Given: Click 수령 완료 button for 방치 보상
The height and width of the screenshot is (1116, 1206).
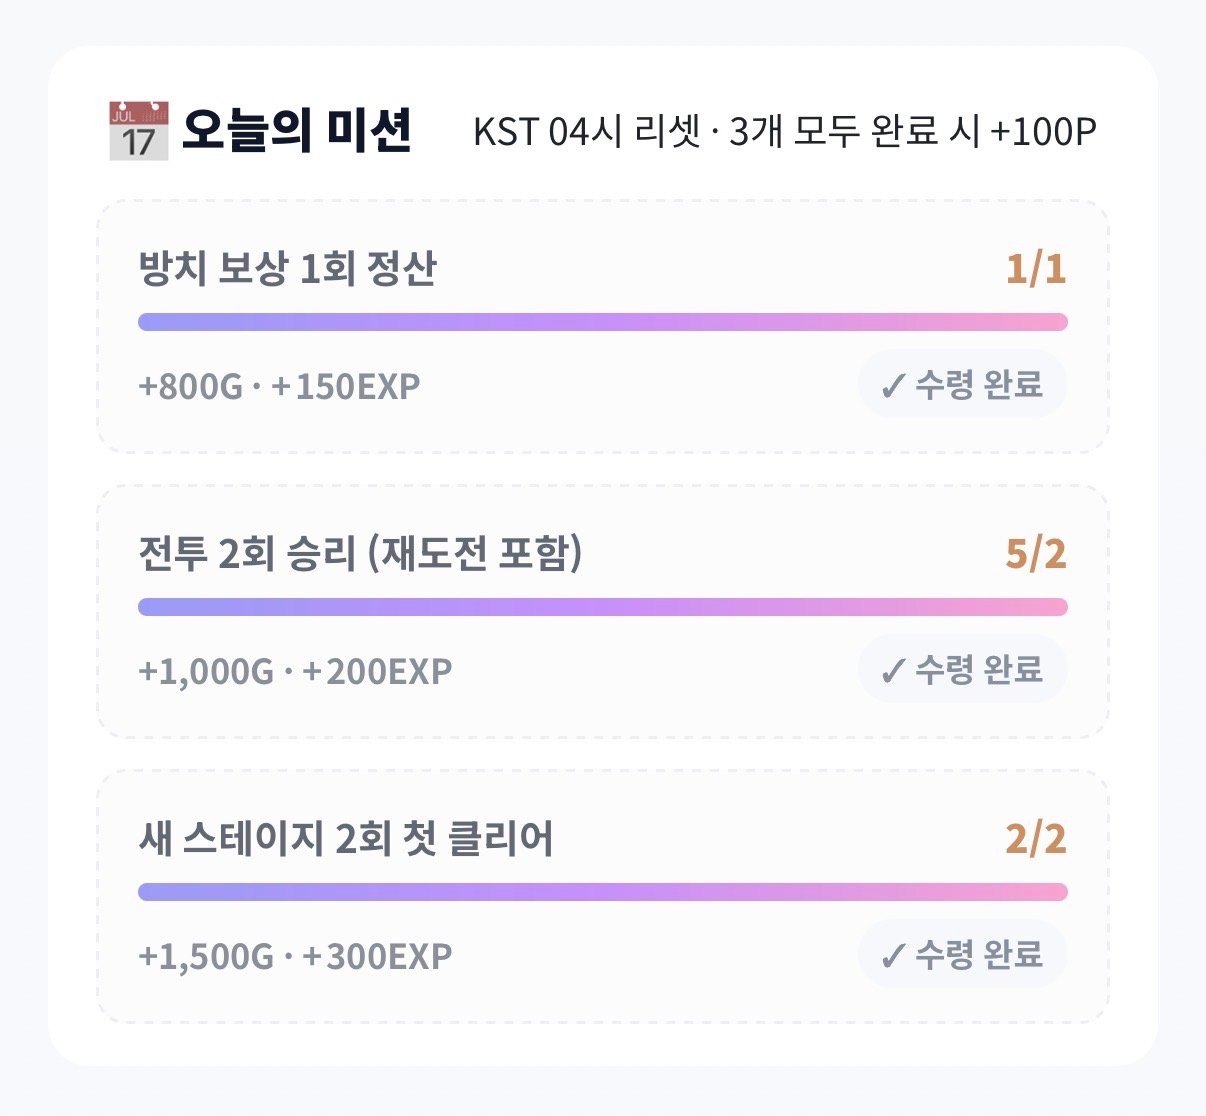Looking at the screenshot, I should [x=963, y=384].
